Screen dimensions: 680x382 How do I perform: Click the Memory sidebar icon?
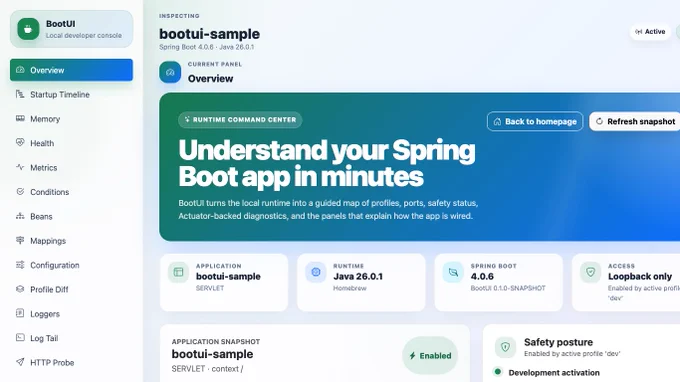tap(20, 118)
